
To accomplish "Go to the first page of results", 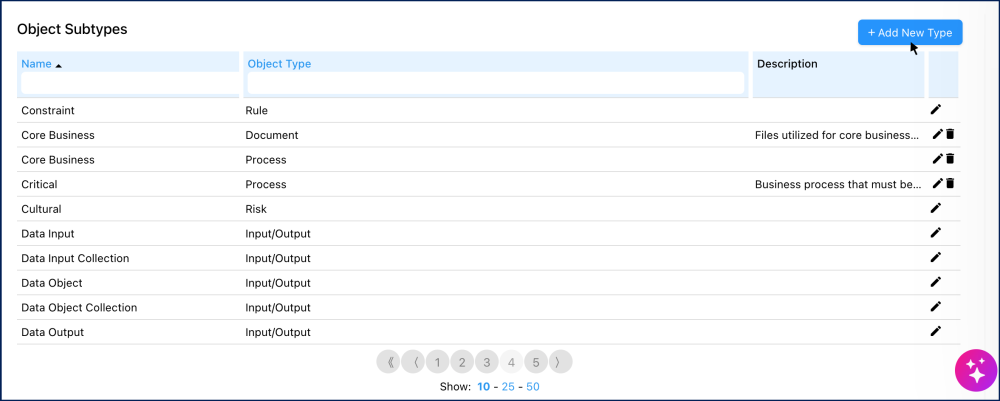I will tap(388, 362).
